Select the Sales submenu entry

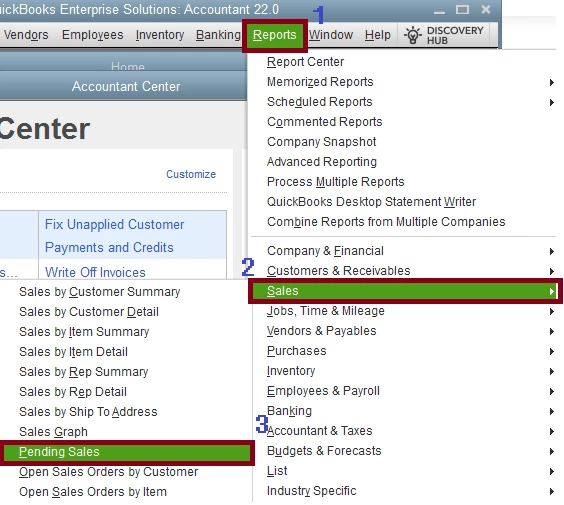click(x=405, y=291)
